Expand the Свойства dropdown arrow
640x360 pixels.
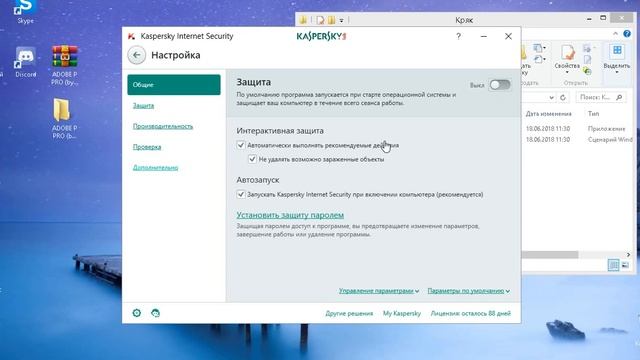coord(567,72)
